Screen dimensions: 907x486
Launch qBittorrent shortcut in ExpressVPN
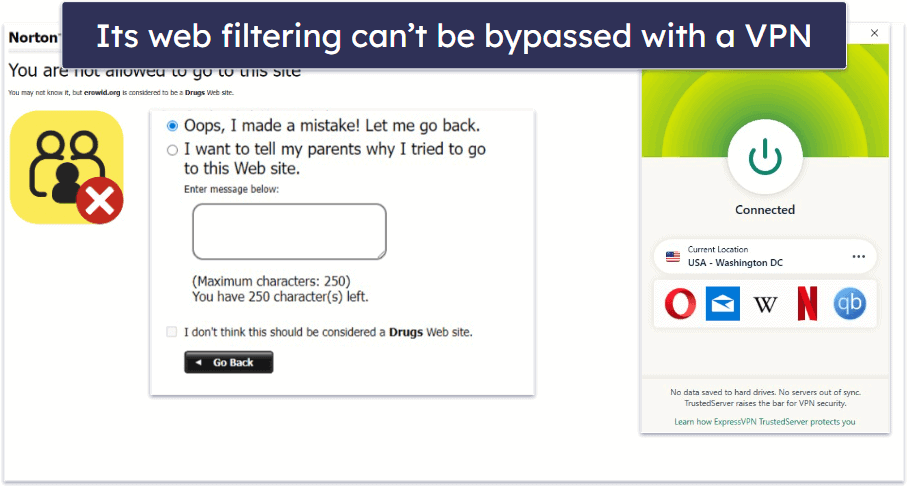[850, 304]
